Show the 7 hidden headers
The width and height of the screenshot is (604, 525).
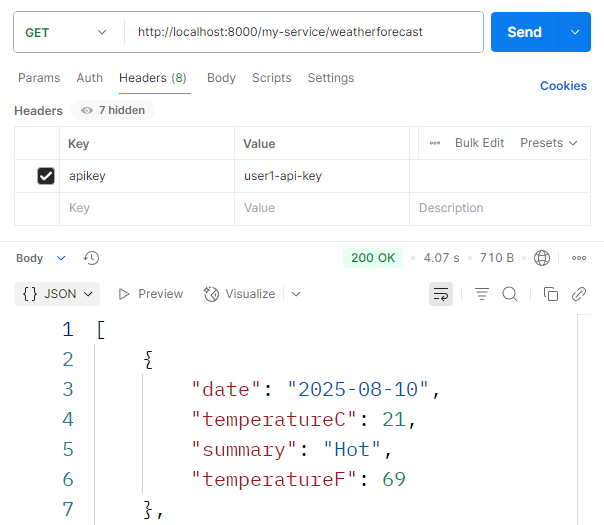(x=113, y=111)
